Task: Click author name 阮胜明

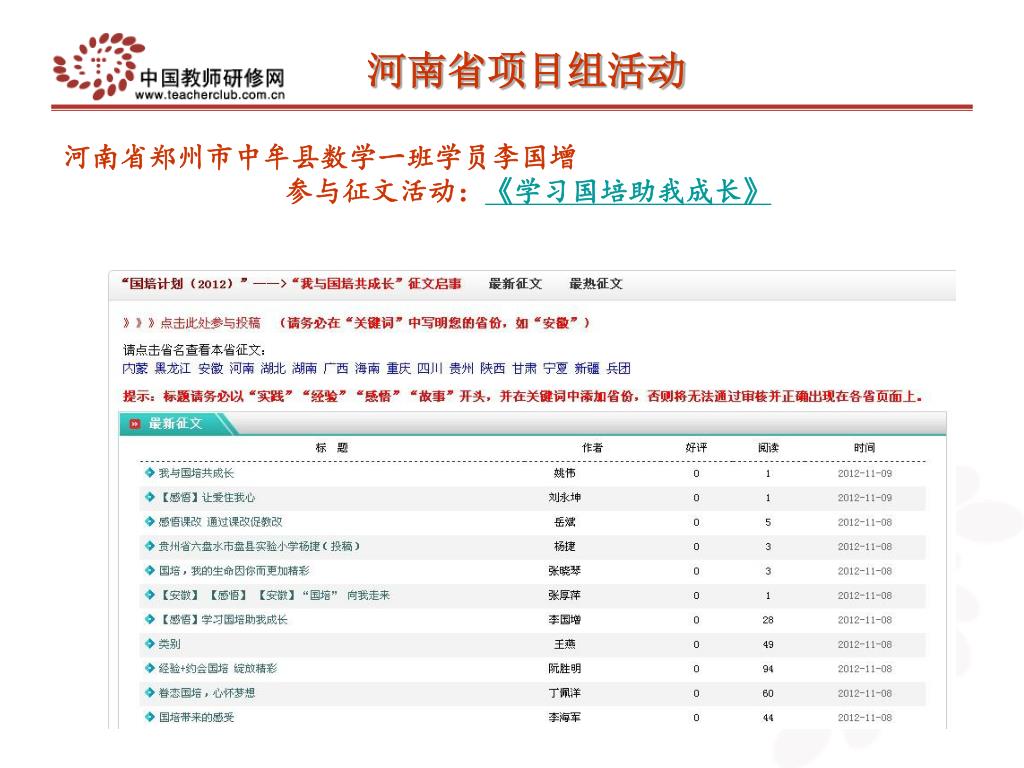Action: [x=565, y=669]
